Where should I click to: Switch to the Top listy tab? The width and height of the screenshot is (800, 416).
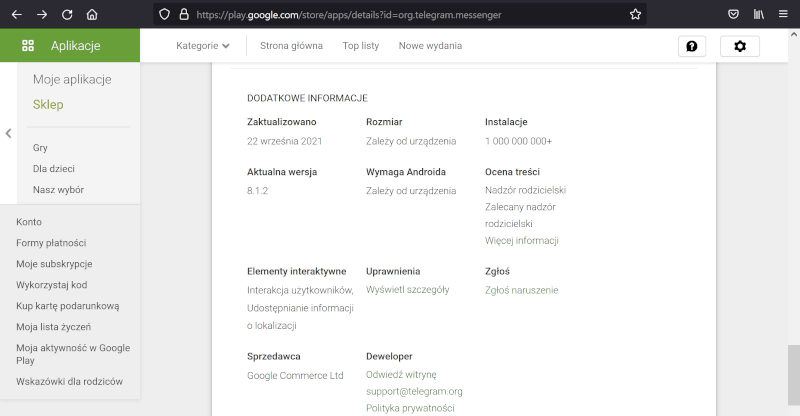tap(360, 46)
